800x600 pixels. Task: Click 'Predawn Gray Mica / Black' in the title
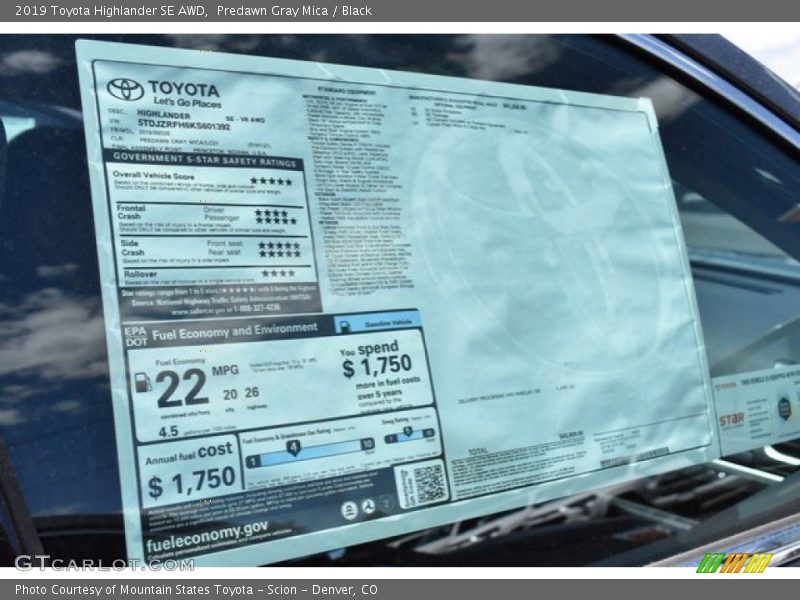click(x=294, y=11)
